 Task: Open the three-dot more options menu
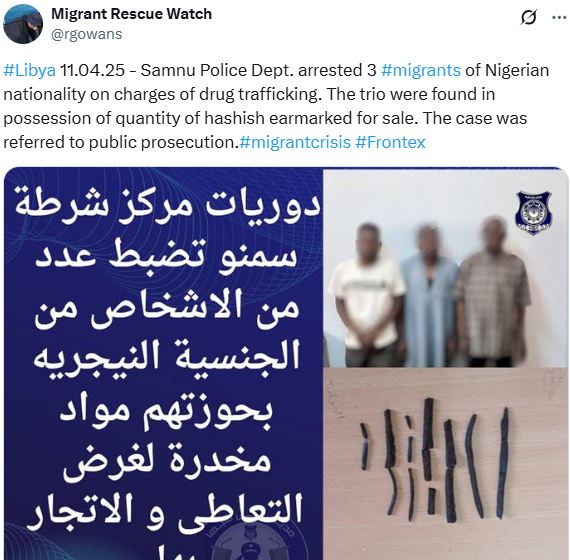[559, 17]
